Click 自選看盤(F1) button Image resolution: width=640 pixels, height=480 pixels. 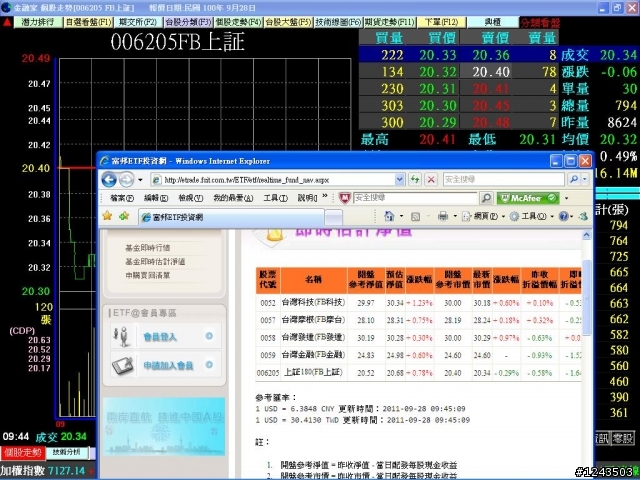click(x=88, y=22)
